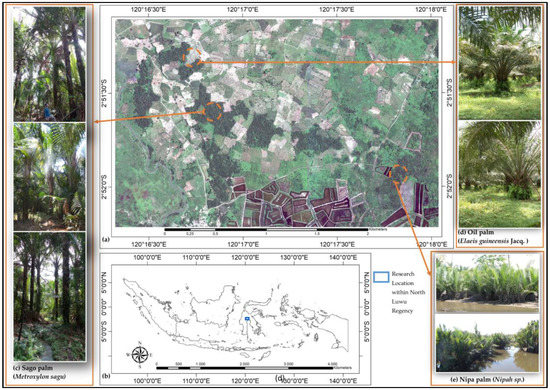Click the orange dashed circle near oil palm
This screenshot has height=390, width=550.
click(192, 58)
